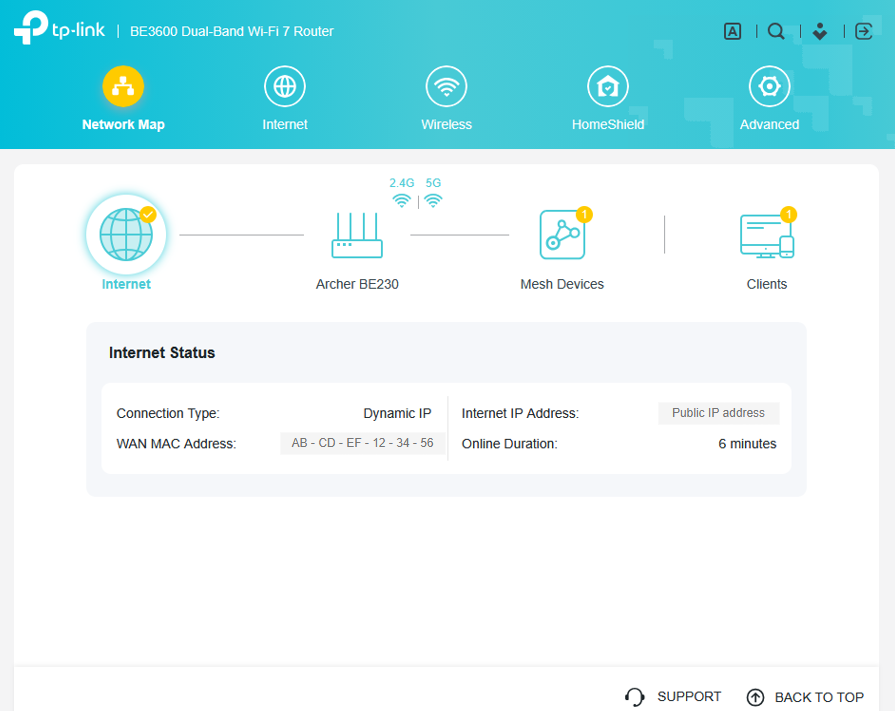Screen dimensions: 895x711
Task: Click the Clients count badge
Action: pyautogui.click(x=788, y=215)
